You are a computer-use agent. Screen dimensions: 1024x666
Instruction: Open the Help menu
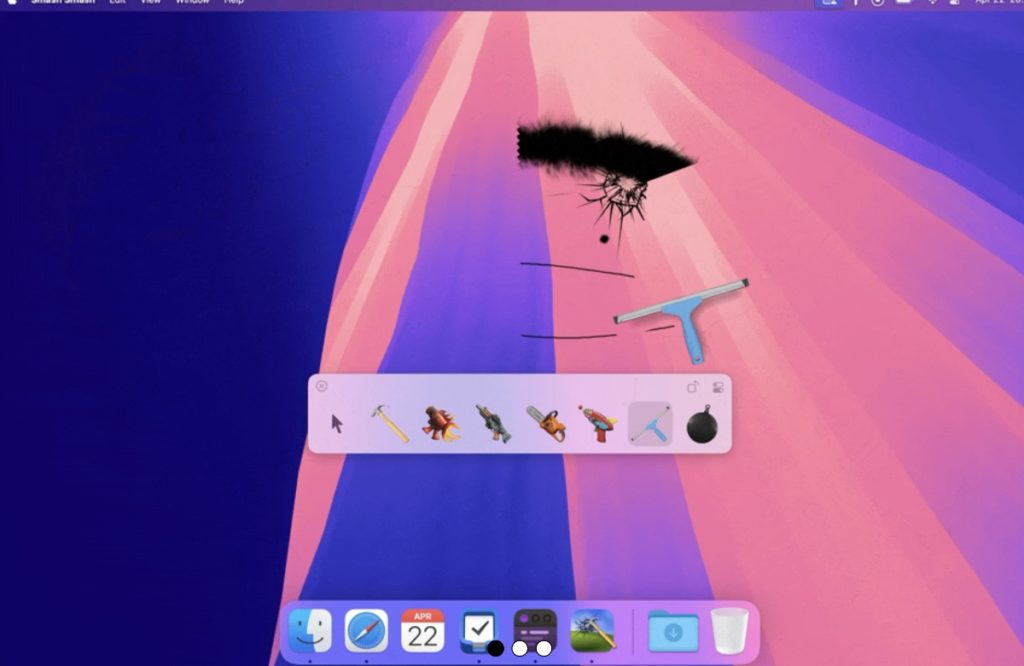(234, 2)
